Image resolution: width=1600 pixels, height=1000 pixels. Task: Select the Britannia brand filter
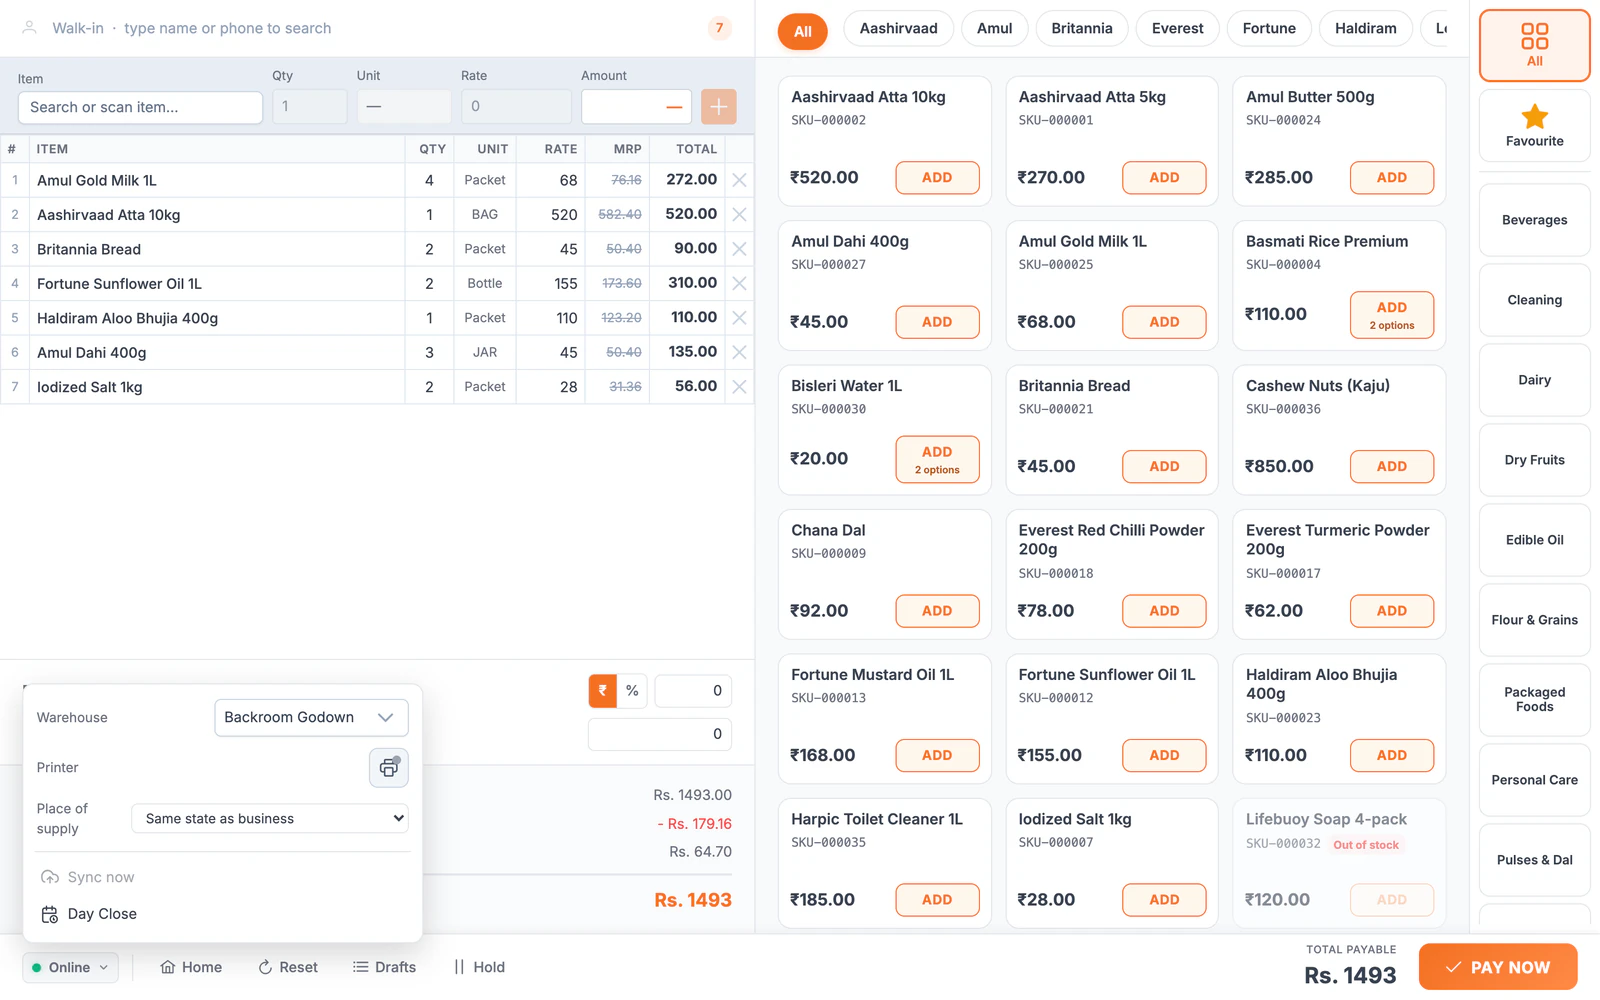pos(1081,29)
